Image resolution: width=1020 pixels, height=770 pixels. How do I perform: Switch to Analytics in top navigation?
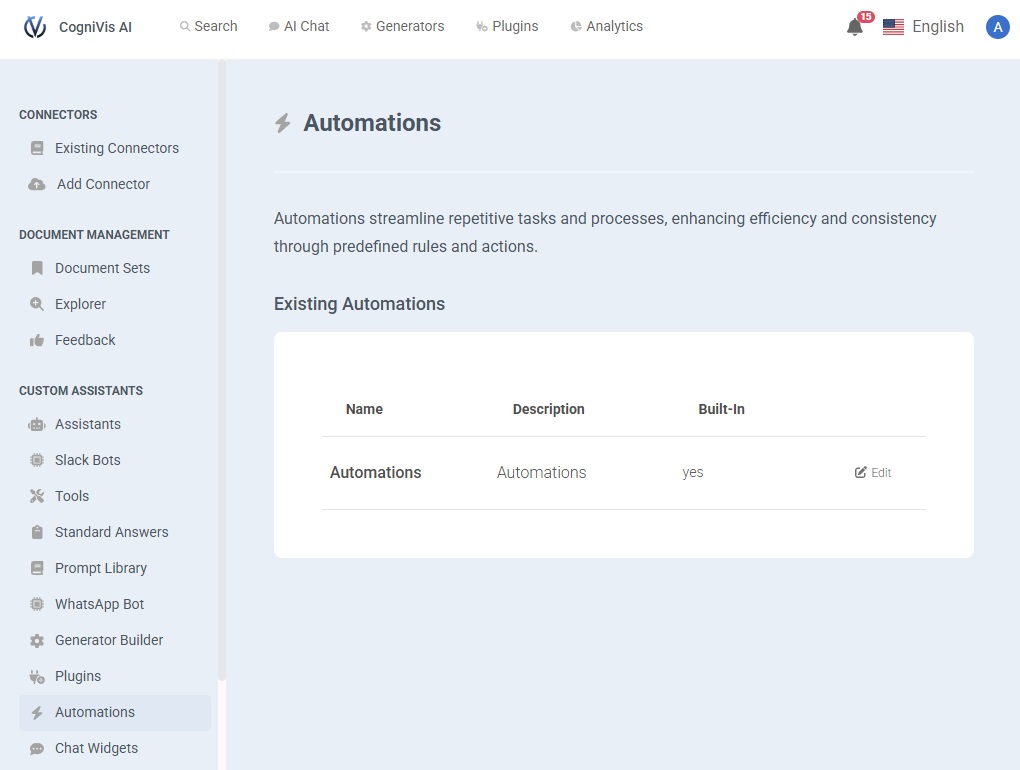click(606, 26)
